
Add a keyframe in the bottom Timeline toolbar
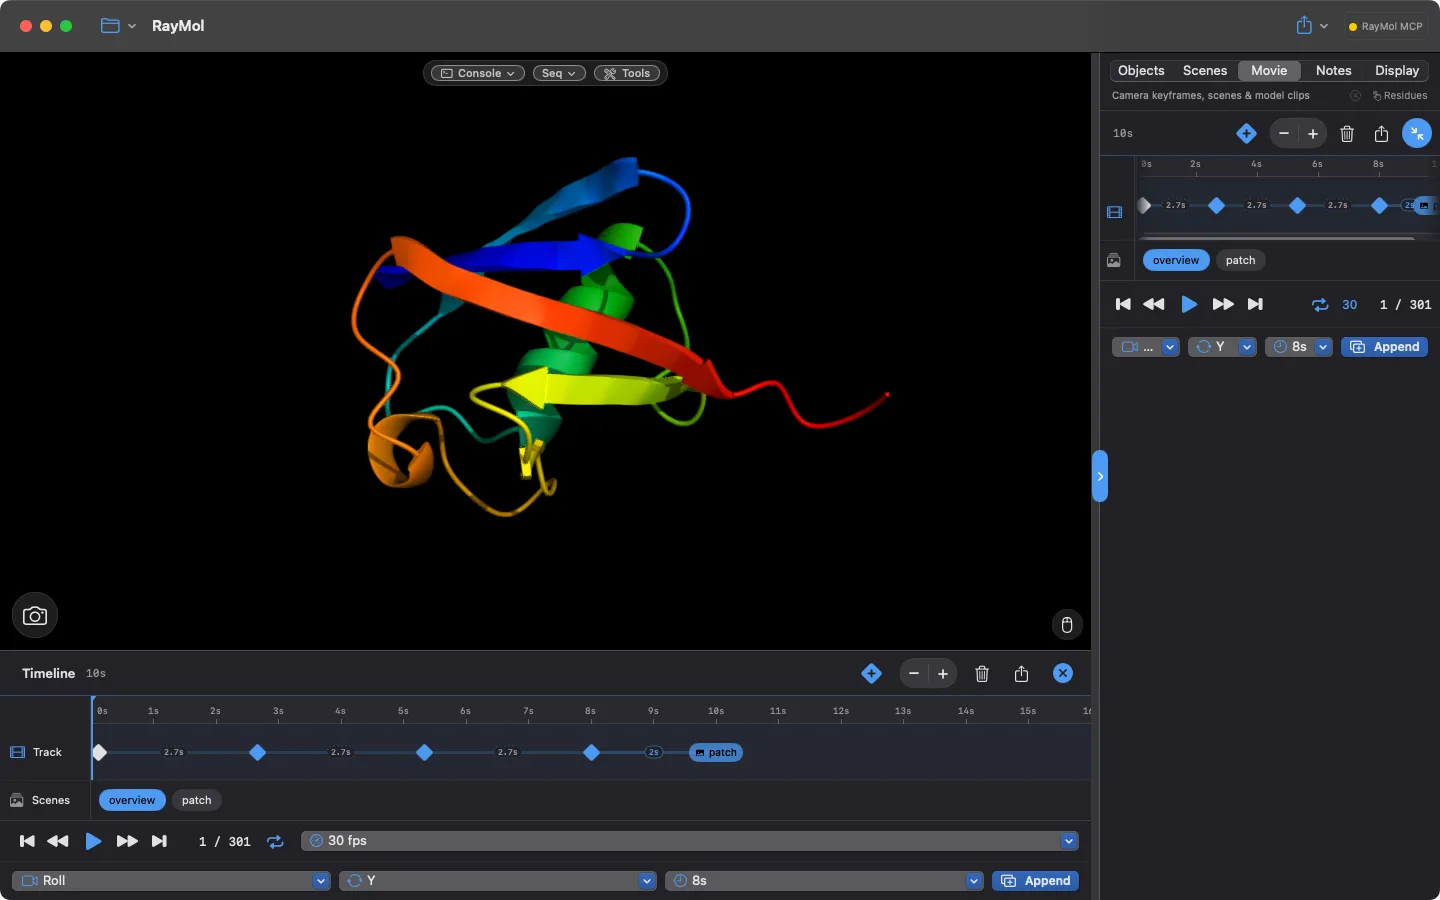(x=871, y=674)
